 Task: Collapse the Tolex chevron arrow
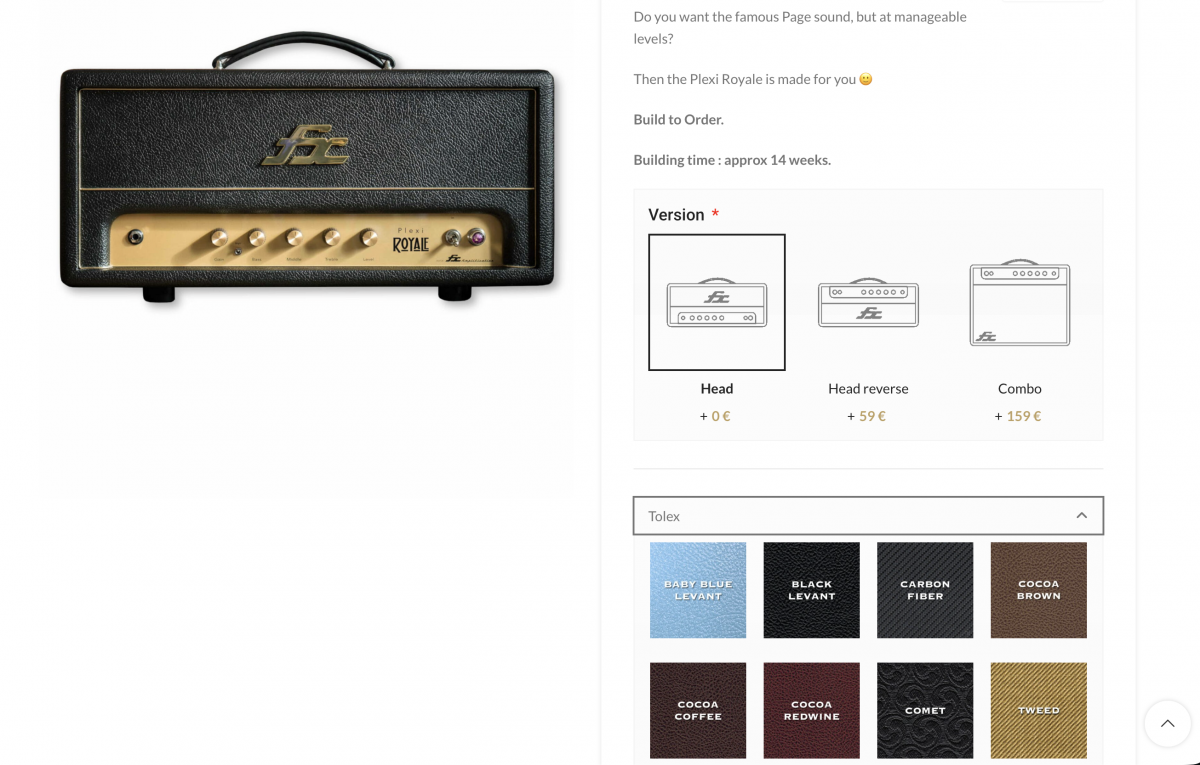[x=1081, y=516]
